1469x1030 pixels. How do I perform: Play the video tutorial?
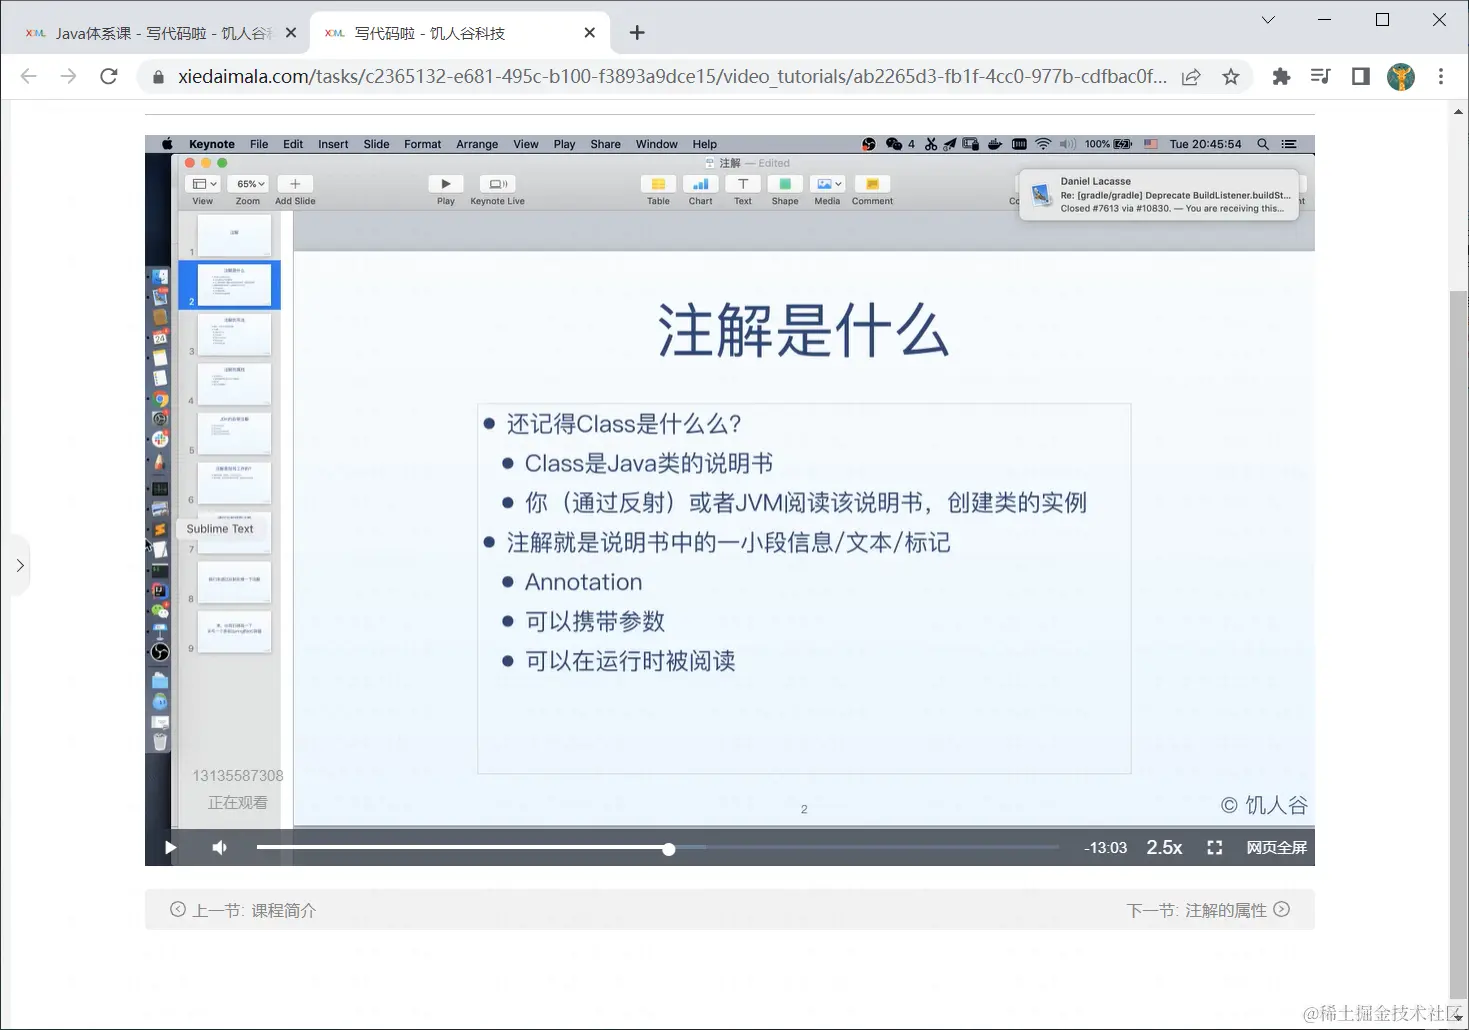[x=170, y=848]
